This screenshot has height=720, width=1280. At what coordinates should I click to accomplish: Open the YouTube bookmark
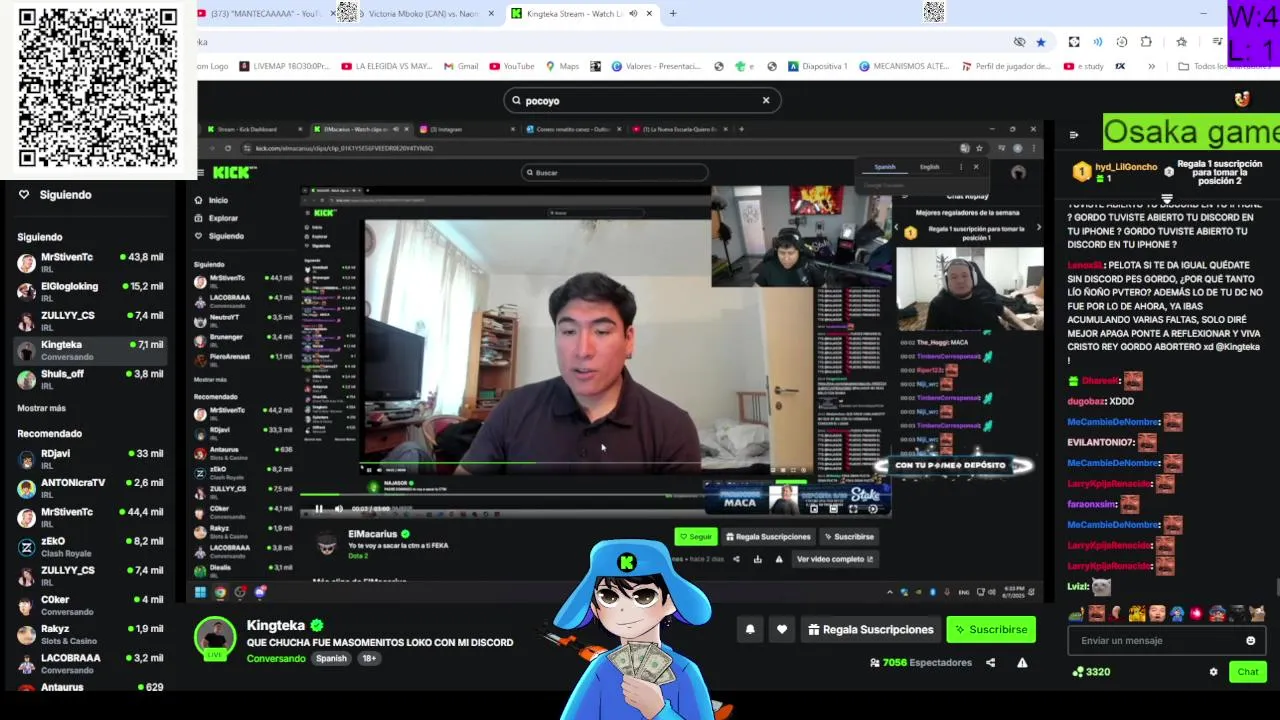[511, 67]
